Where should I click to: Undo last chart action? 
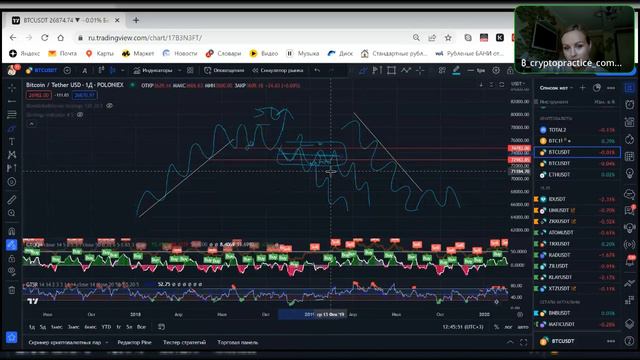(x=317, y=71)
